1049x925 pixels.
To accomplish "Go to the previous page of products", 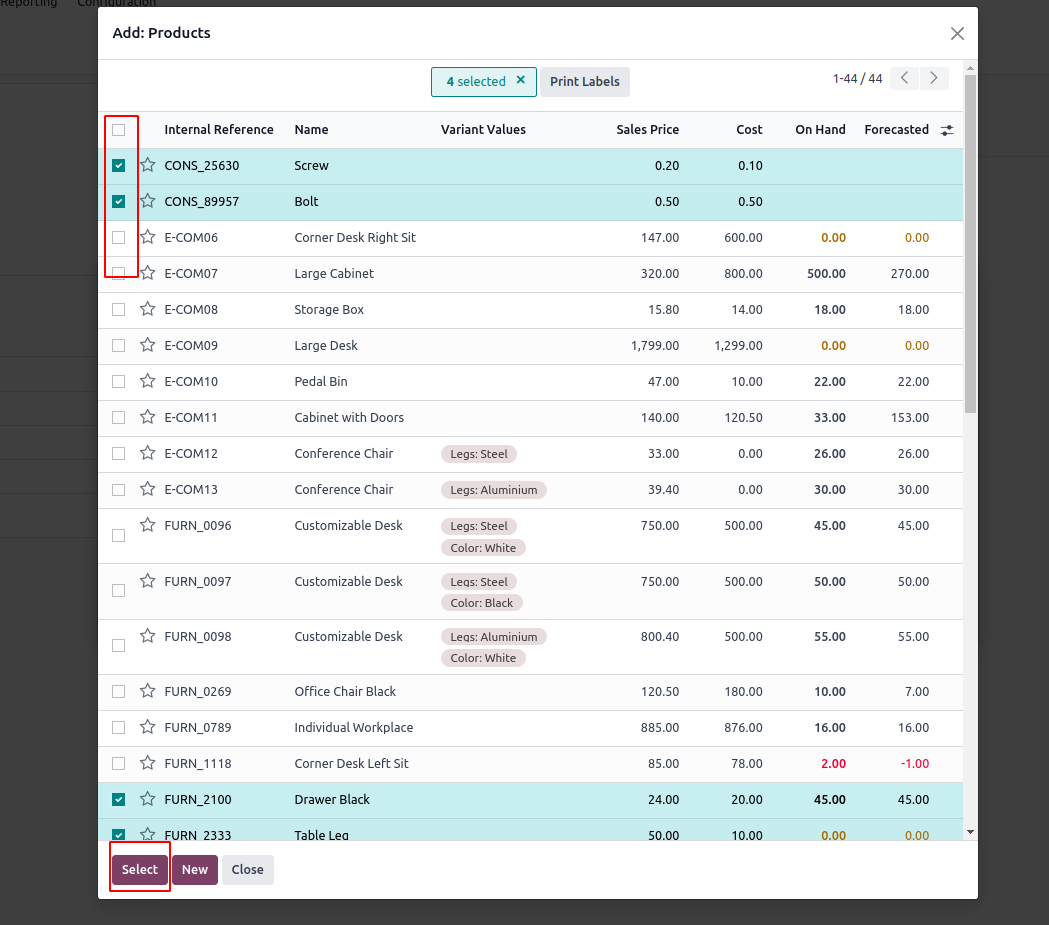I will pyautogui.click(x=904, y=78).
